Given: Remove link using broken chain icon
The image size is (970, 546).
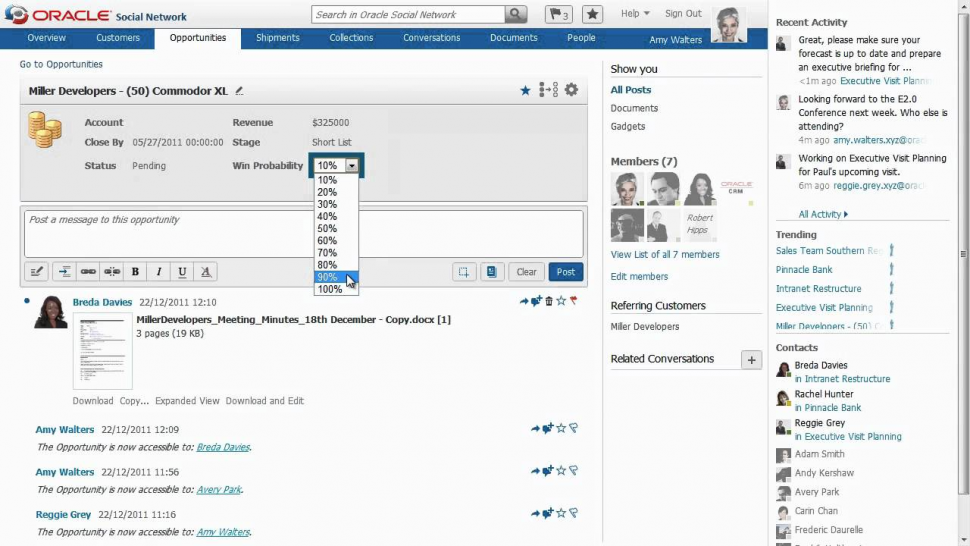Looking at the screenshot, I should [x=111, y=271].
